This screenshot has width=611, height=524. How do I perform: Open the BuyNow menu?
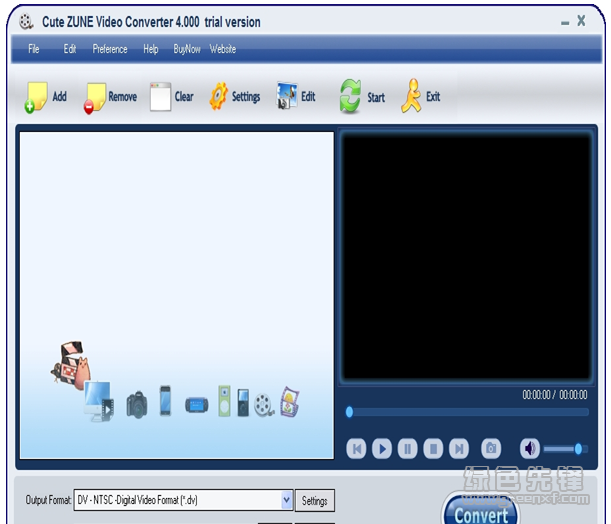(187, 49)
